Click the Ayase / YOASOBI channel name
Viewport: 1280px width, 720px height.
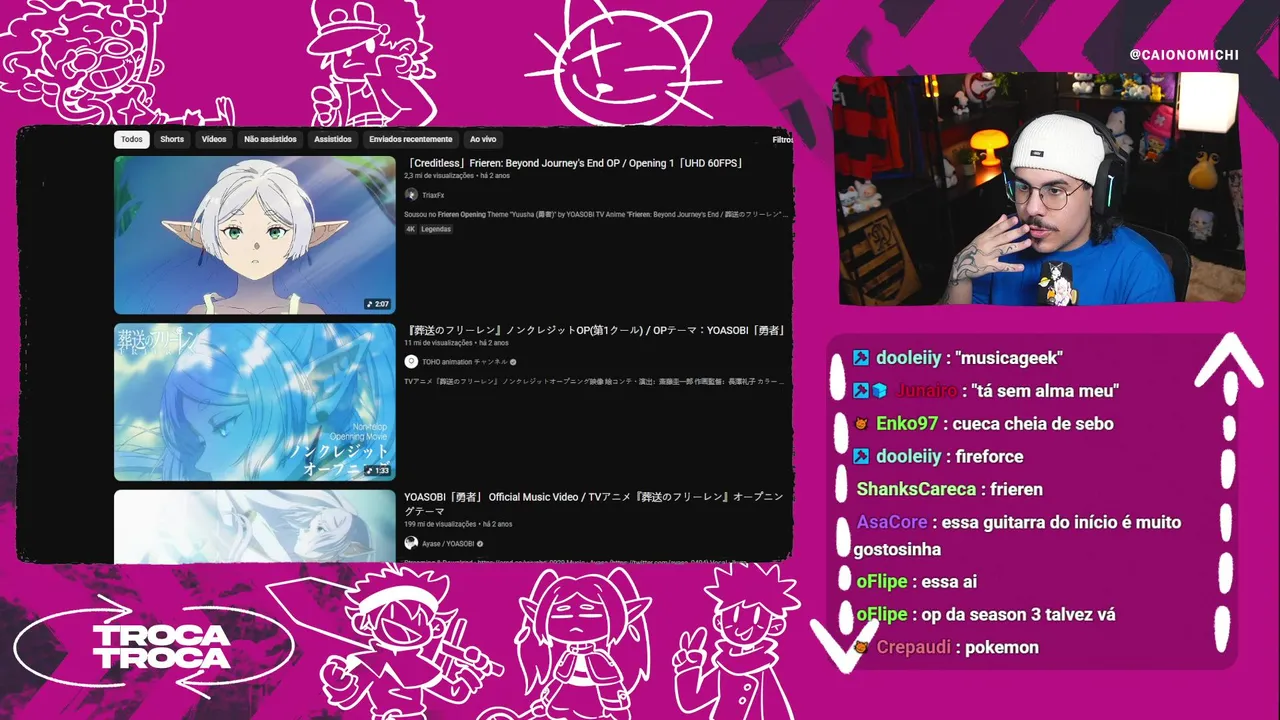tap(447, 544)
